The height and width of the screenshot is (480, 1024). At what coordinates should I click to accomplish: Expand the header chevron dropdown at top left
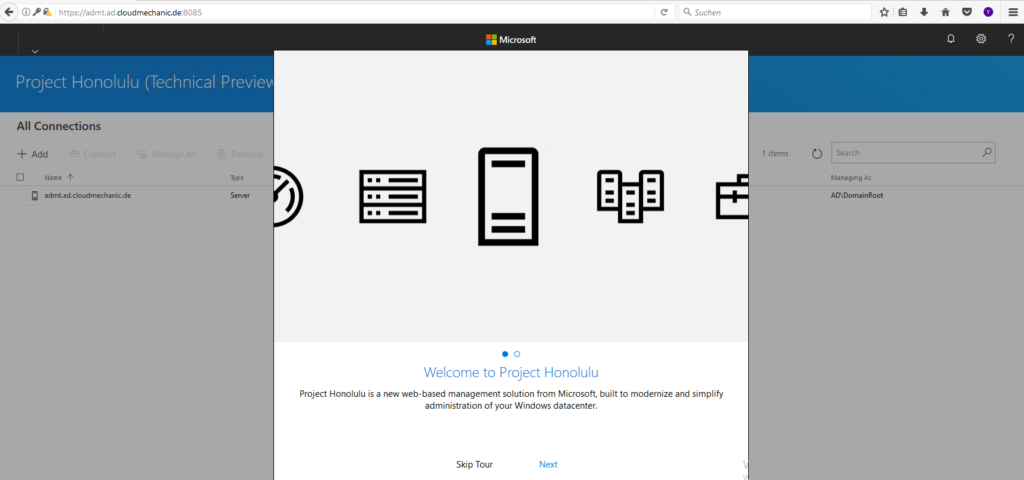pyautogui.click(x=35, y=51)
